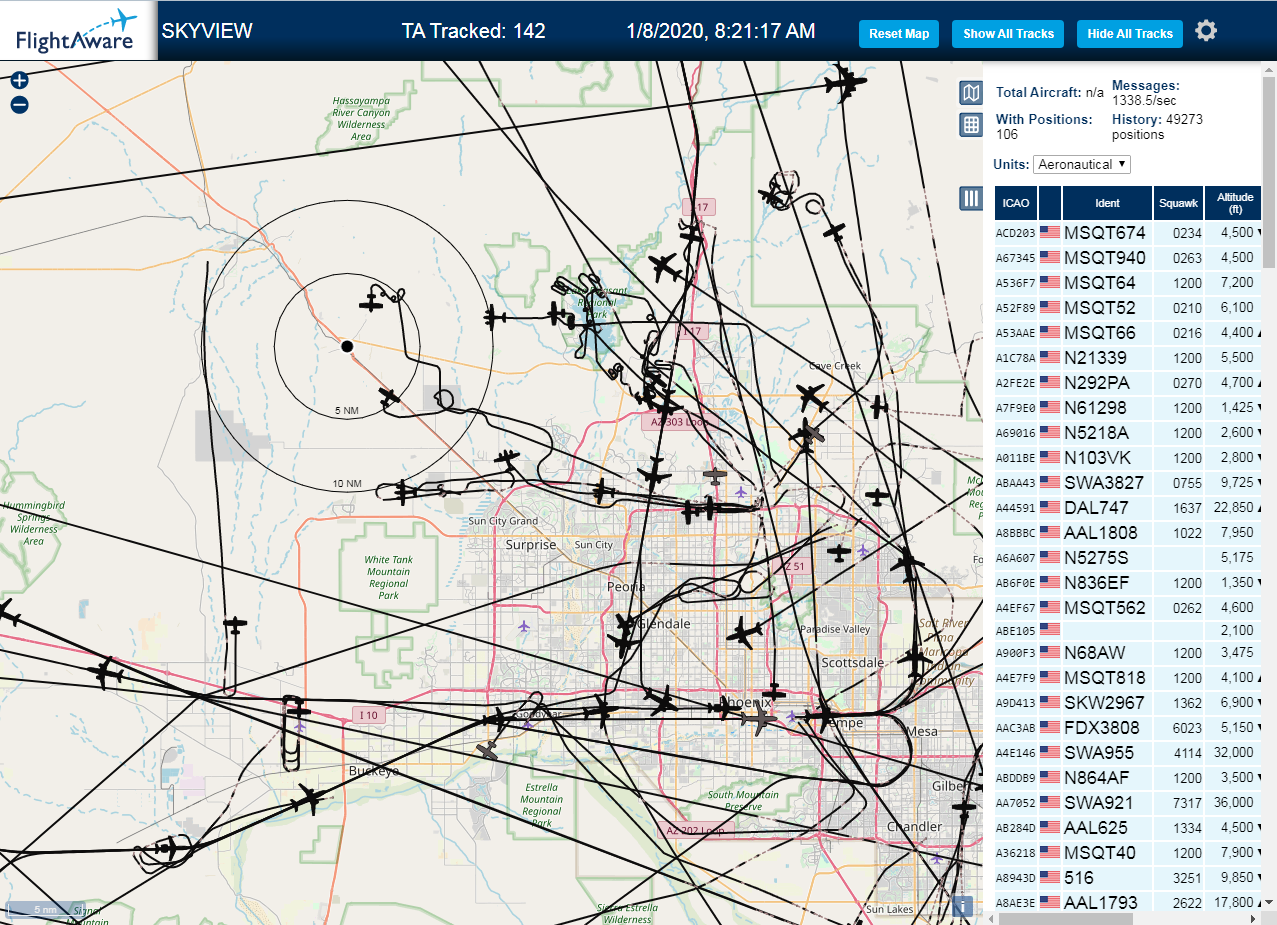Select the AAL1808 aircraft row
1277x925 pixels.
(1128, 532)
